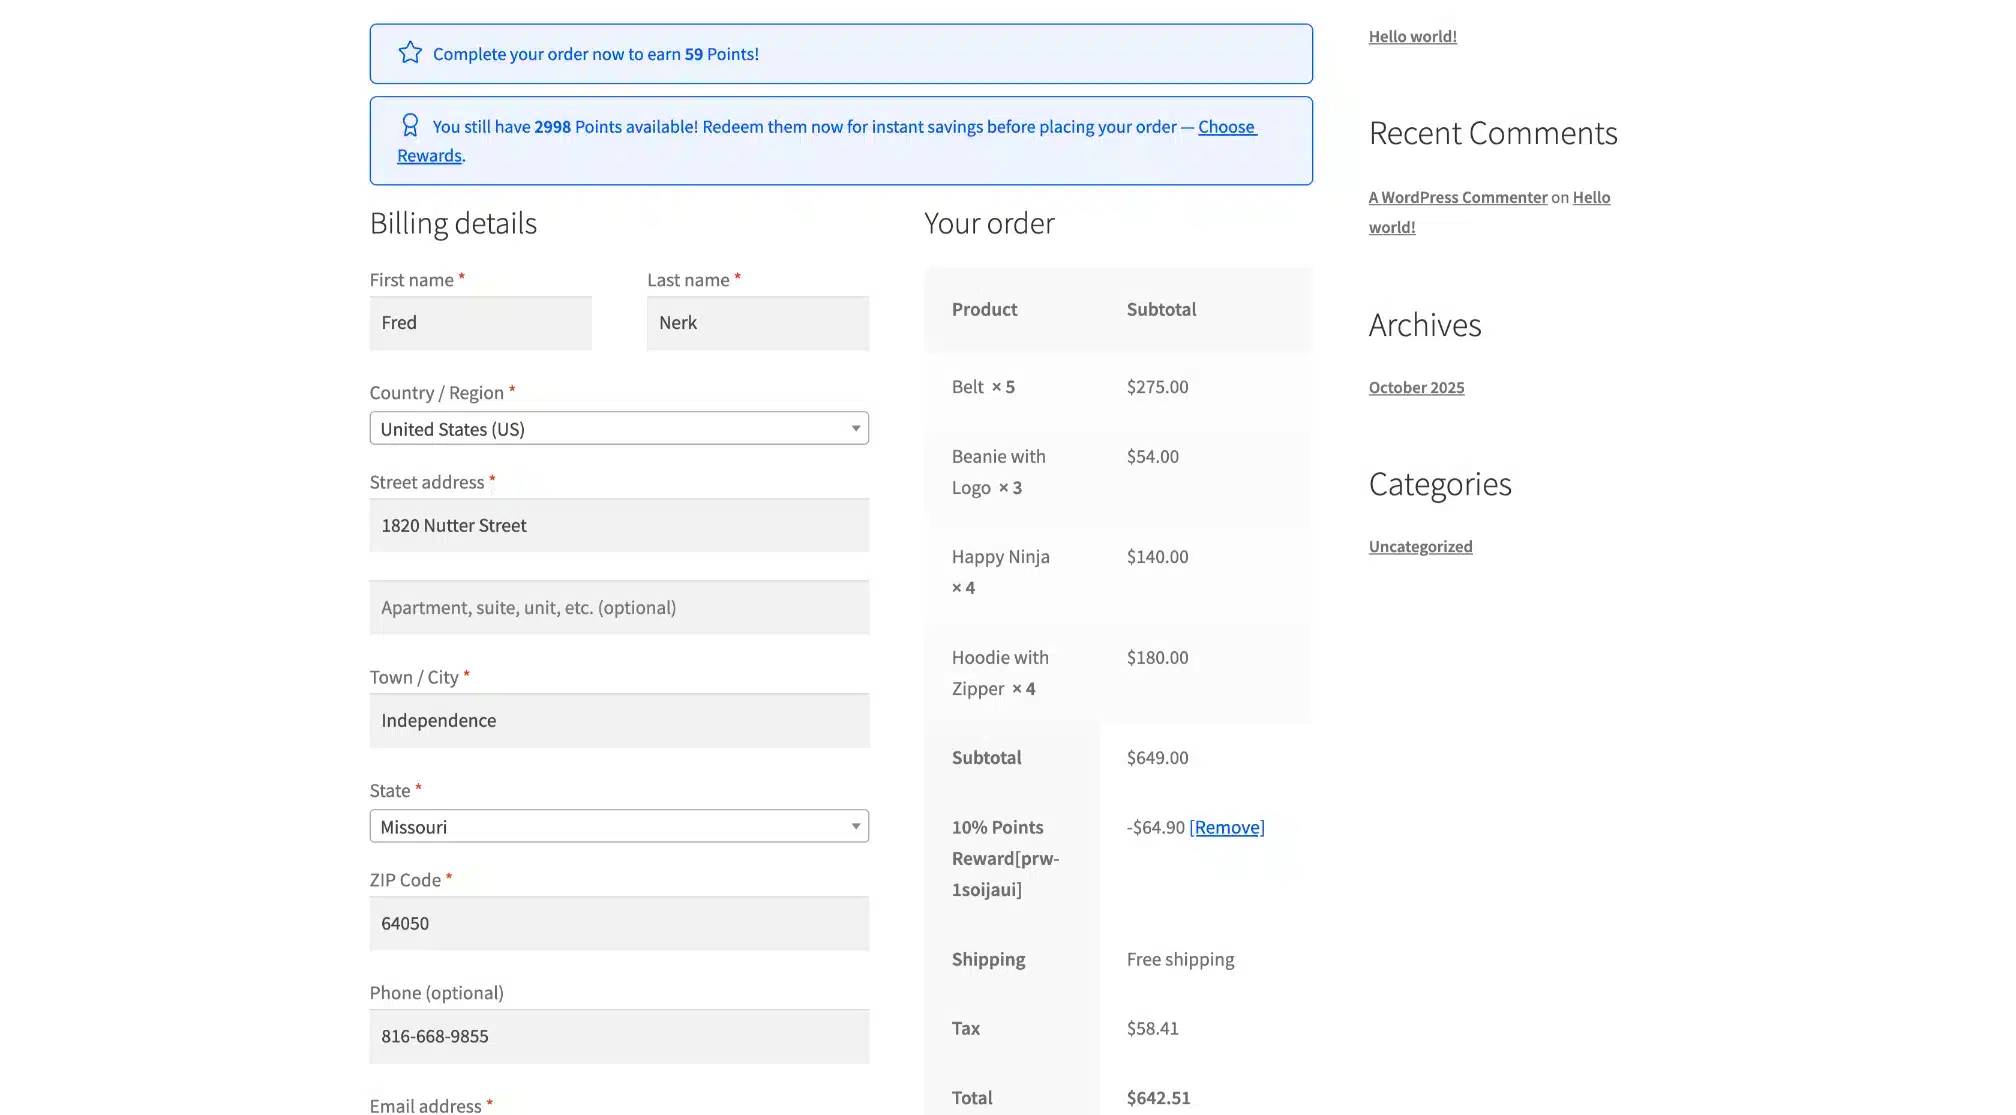Screen dimensions: 2016x1115
Task: Click the Billing details heading
Action: tap(453, 224)
